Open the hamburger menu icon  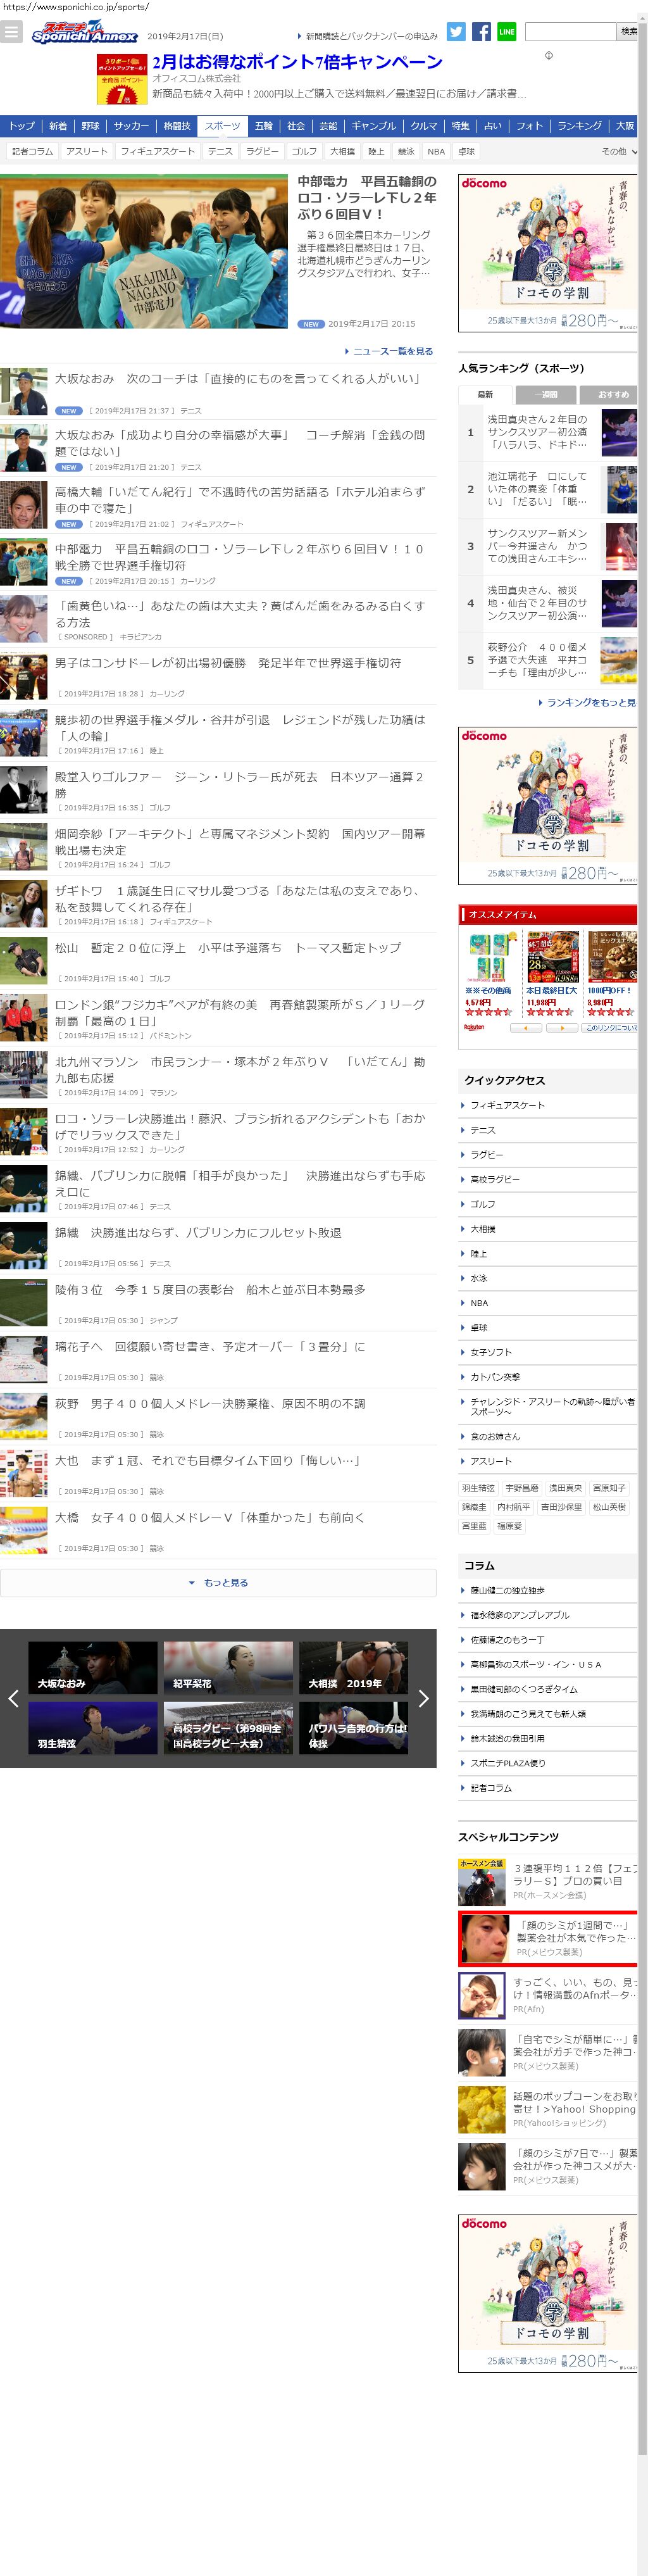coord(11,32)
